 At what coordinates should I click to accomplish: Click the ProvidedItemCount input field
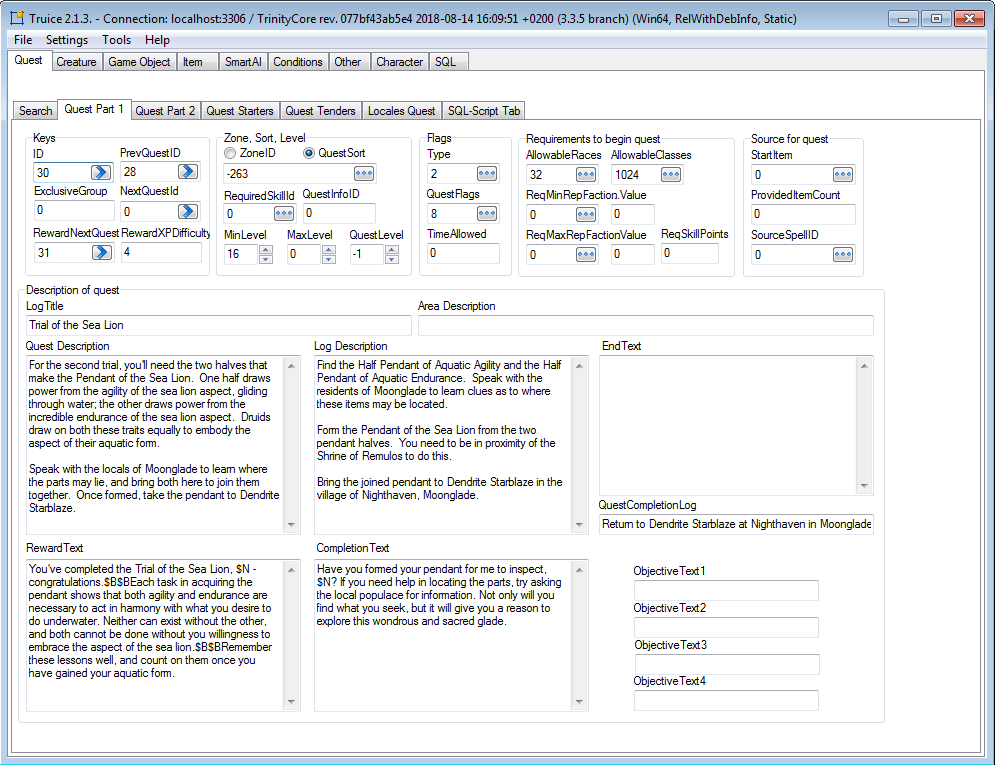point(803,214)
